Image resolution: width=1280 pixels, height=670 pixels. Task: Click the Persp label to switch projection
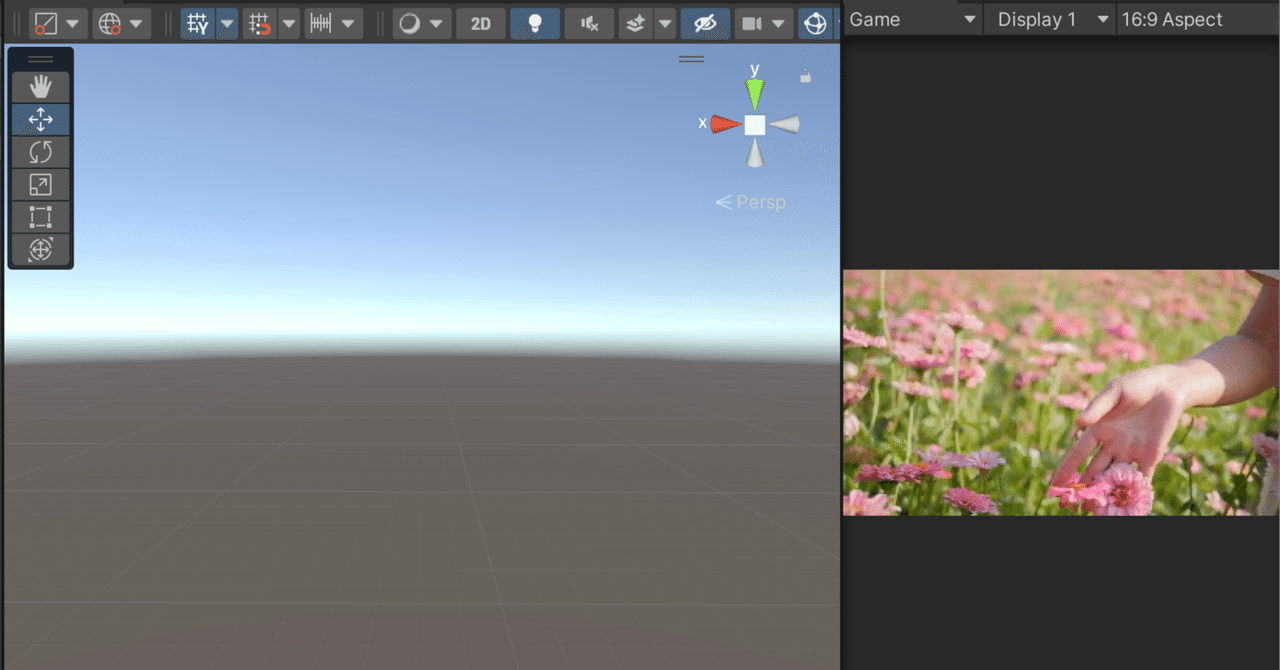759,201
